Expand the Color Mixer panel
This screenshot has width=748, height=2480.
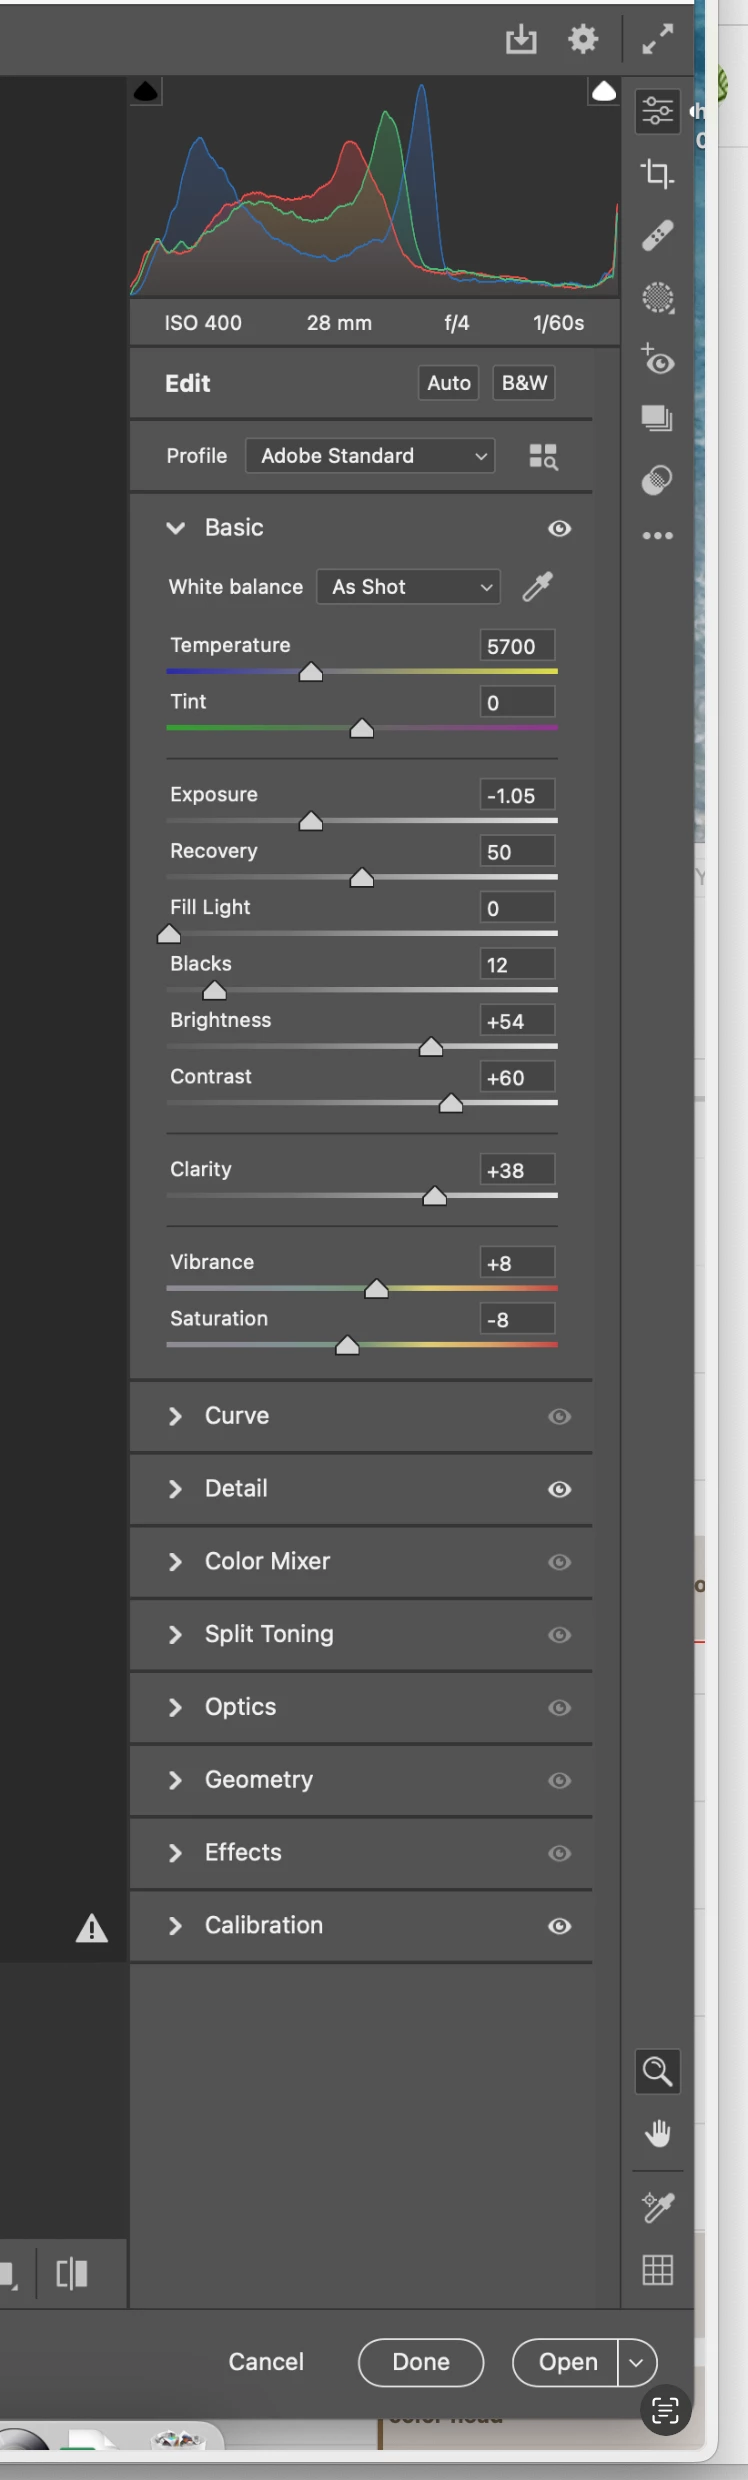click(x=267, y=1562)
